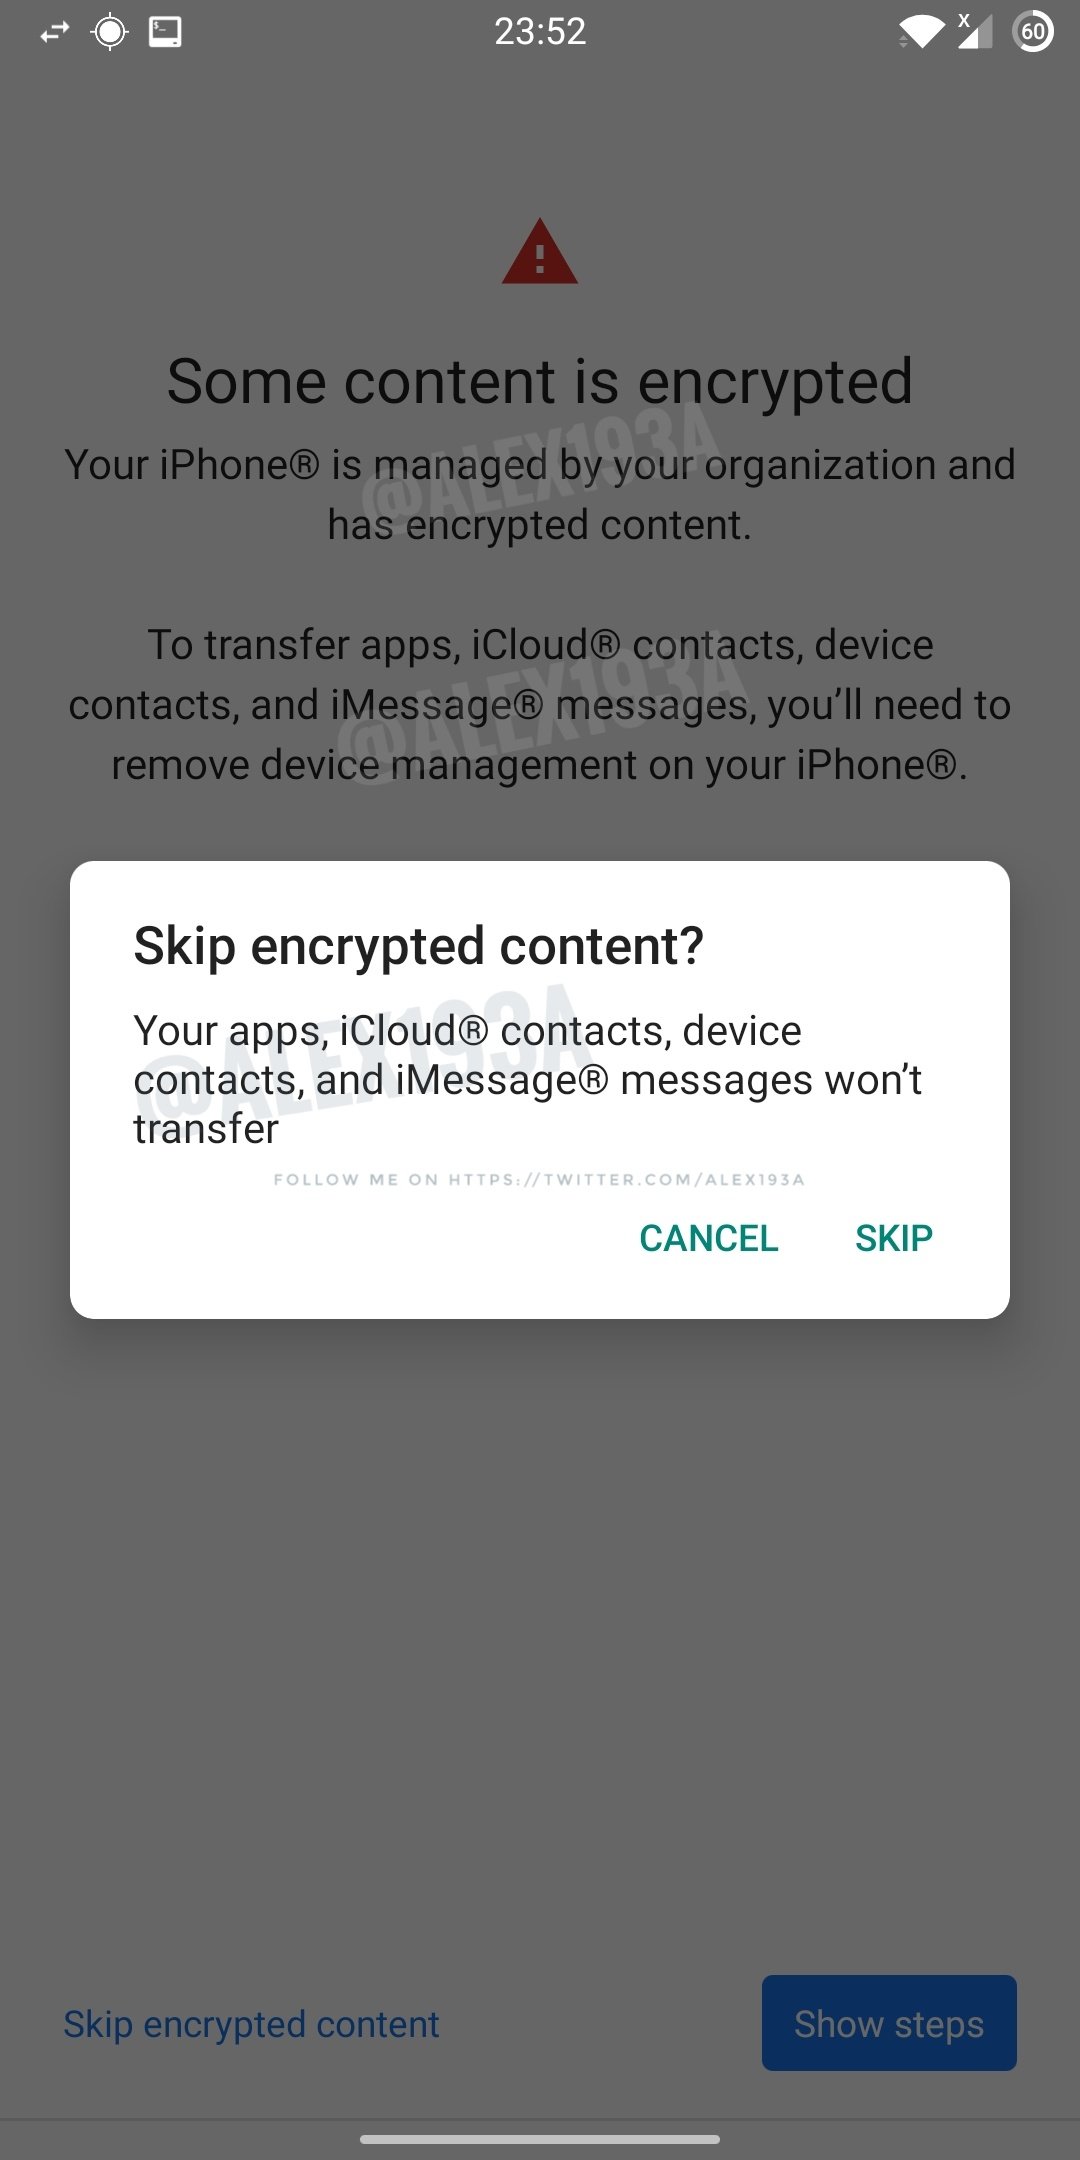The height and width of the screenshot is (2160, 1080).
Task: Tap the 'Skip encrypted content?' dialog title
Action: 419,946
